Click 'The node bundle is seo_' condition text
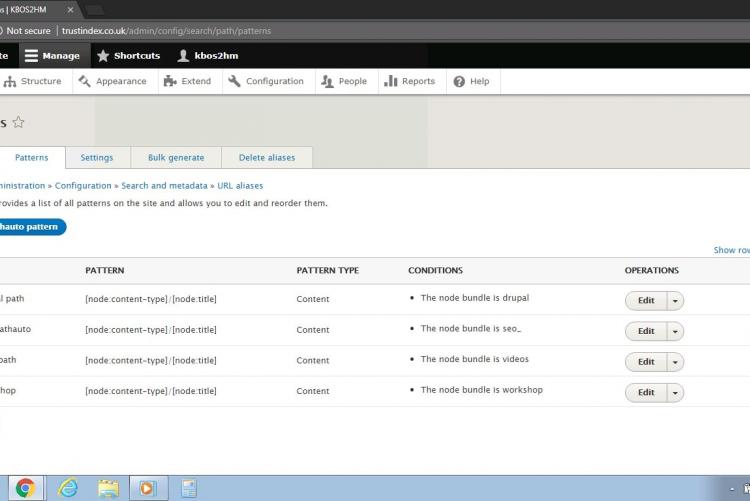Image resolution: width=750 pixels, height=501 pixels. [471, 328]
